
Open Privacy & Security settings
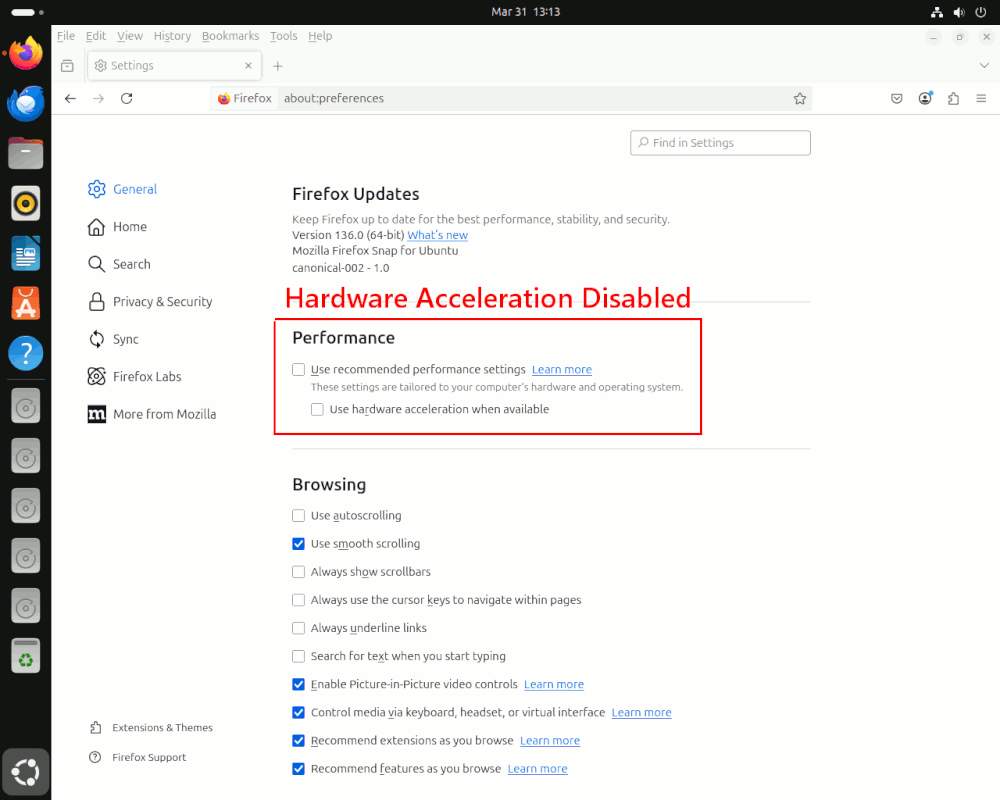click(x=150, y=302)
